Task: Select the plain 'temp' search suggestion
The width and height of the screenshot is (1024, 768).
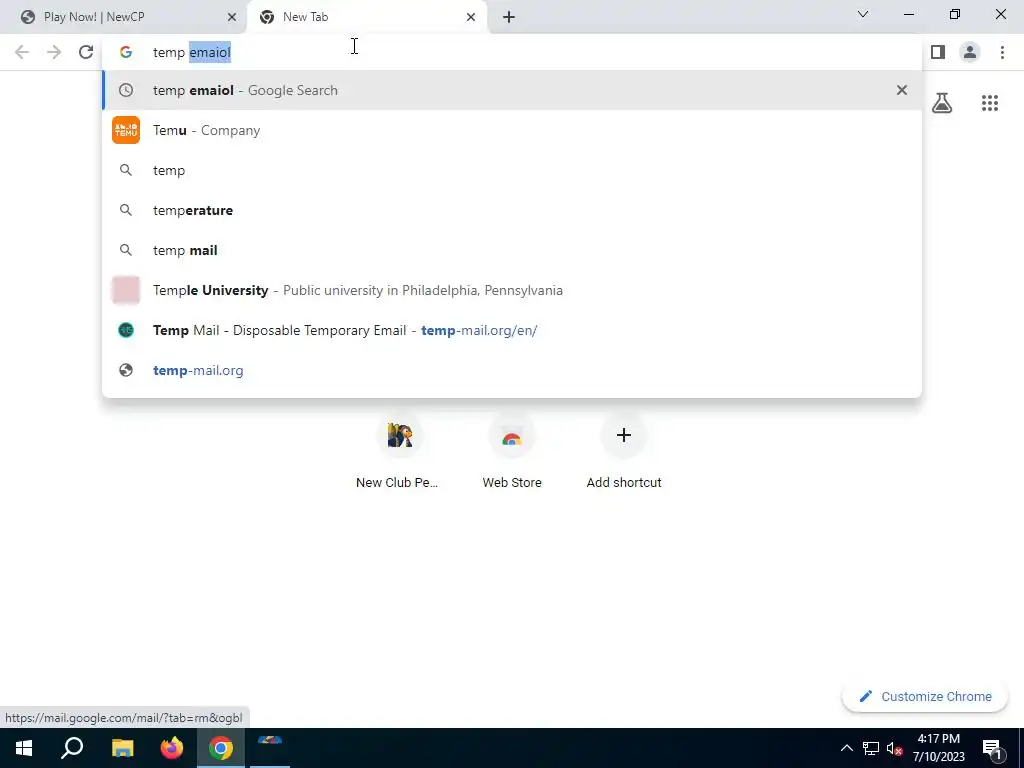Action: click(512, 170)
